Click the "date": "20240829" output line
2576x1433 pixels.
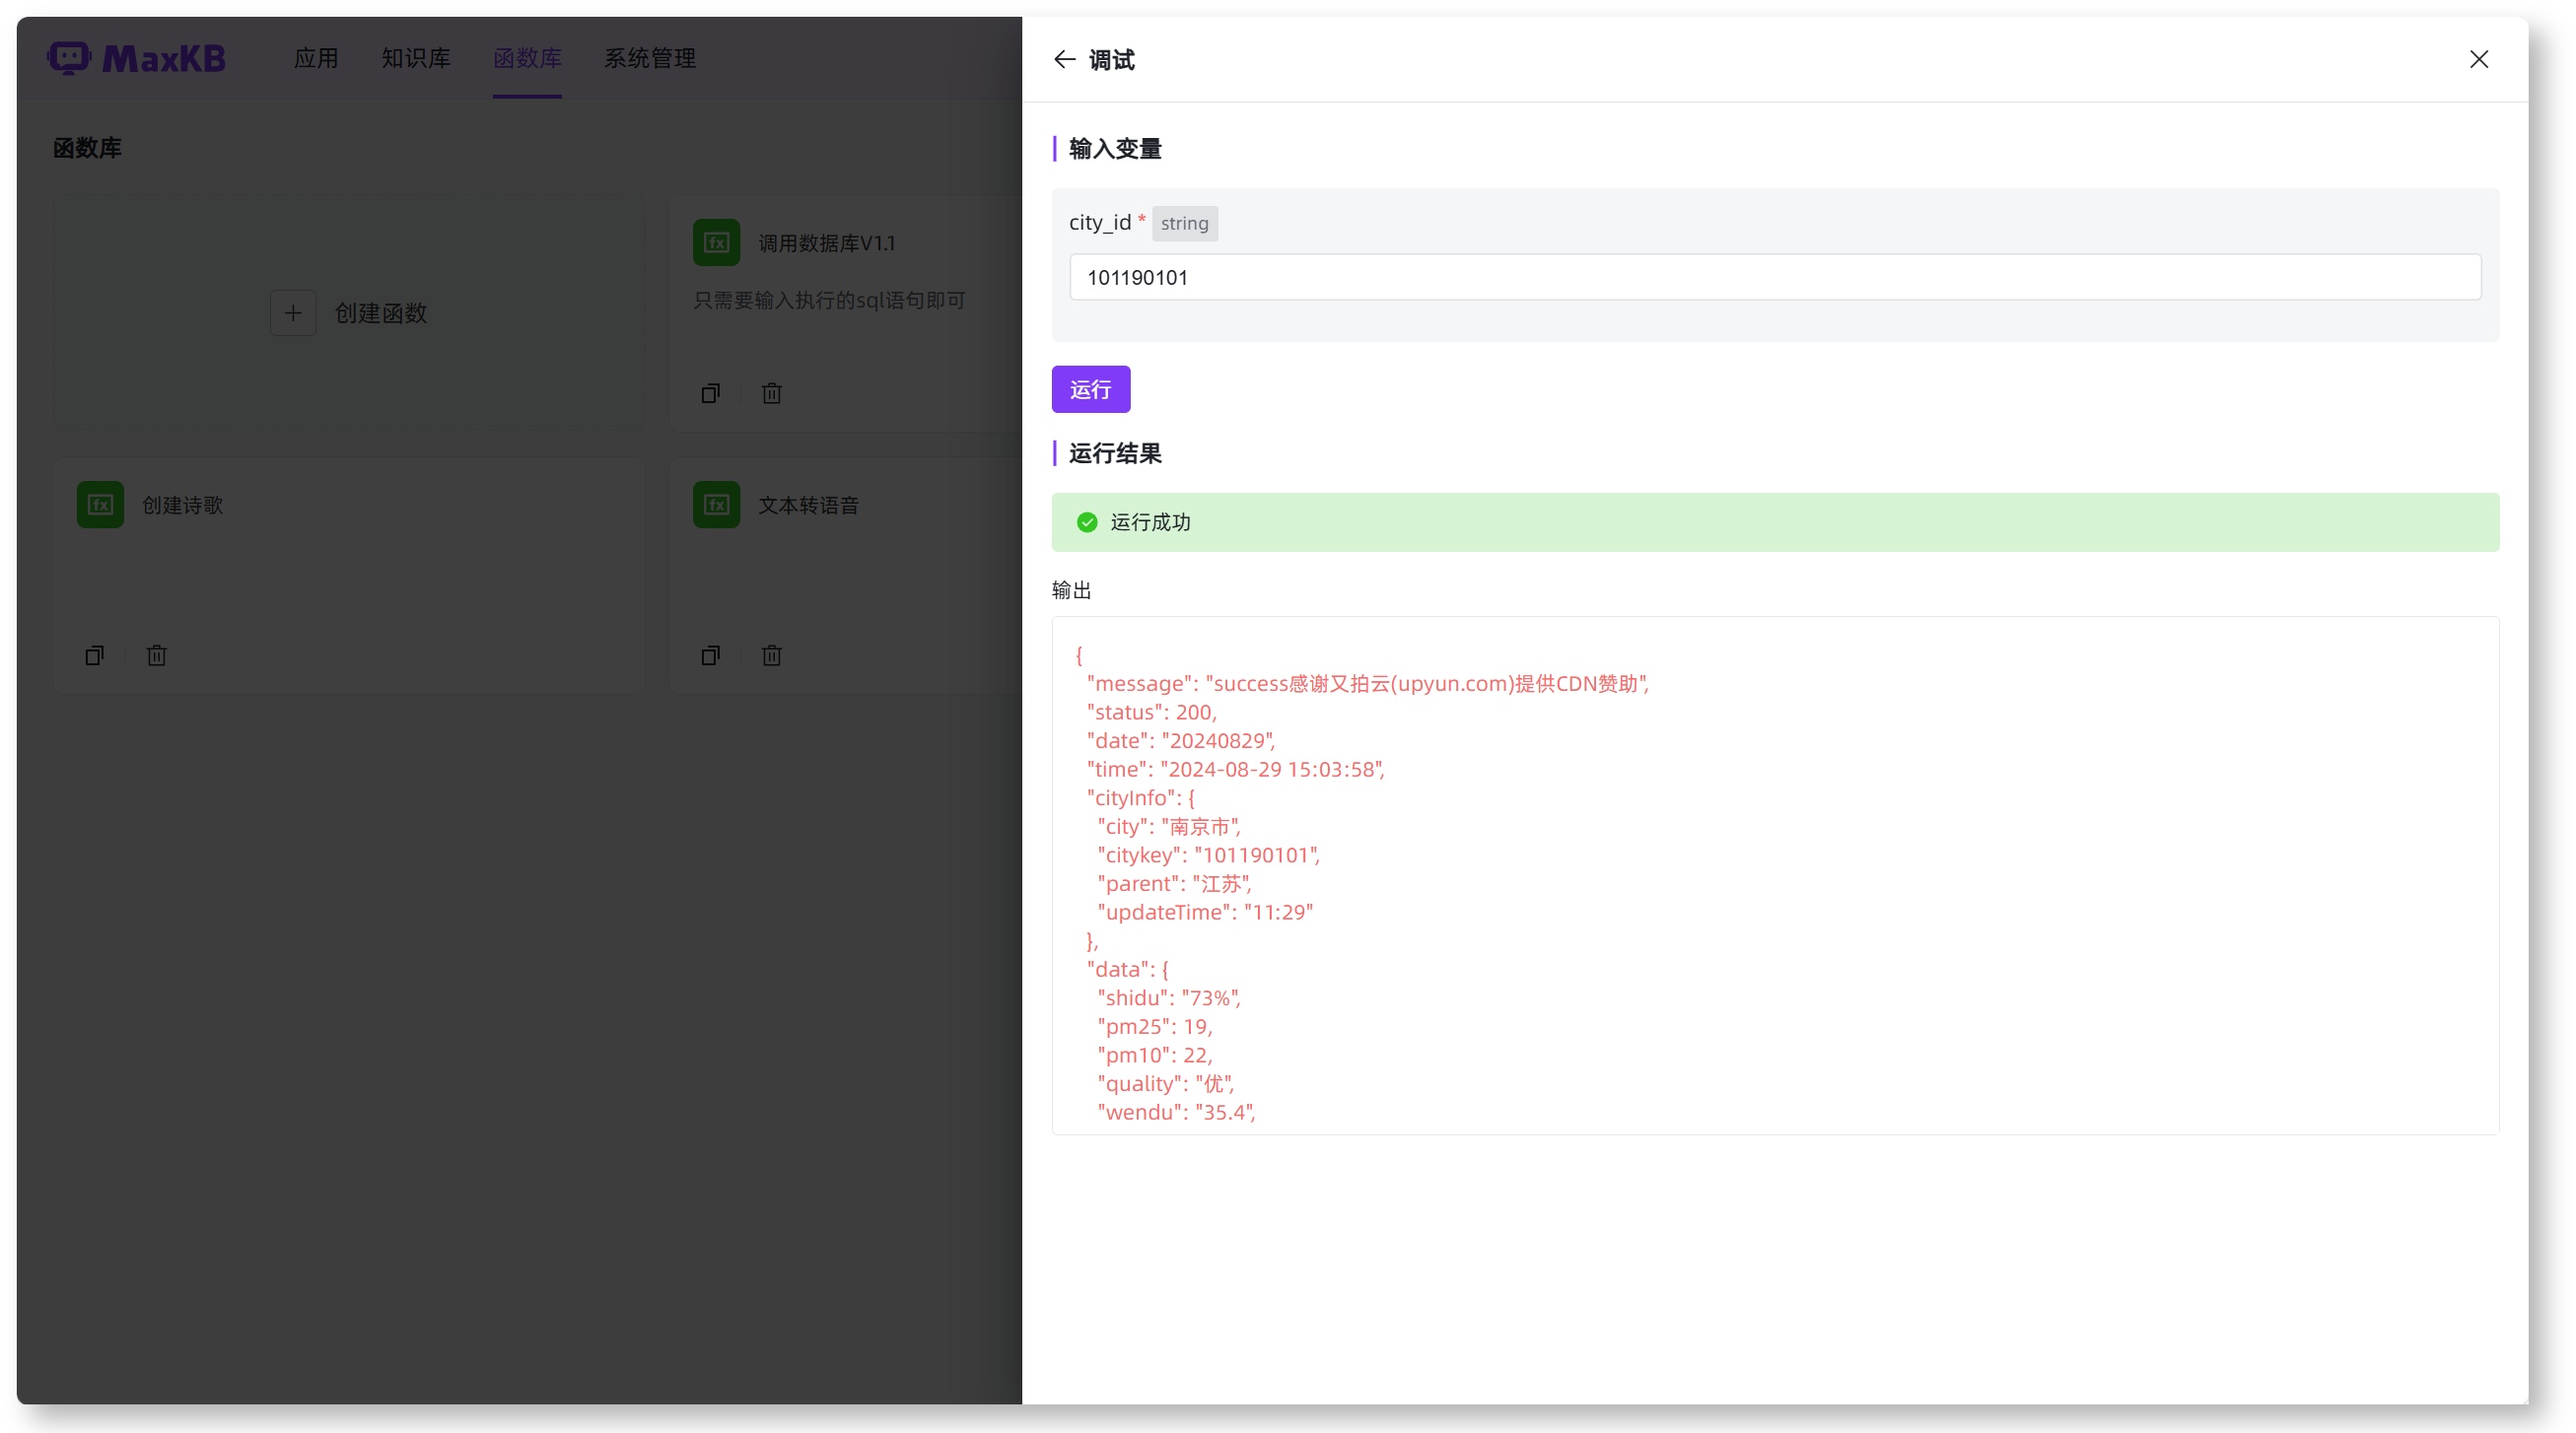(1181, 741)
